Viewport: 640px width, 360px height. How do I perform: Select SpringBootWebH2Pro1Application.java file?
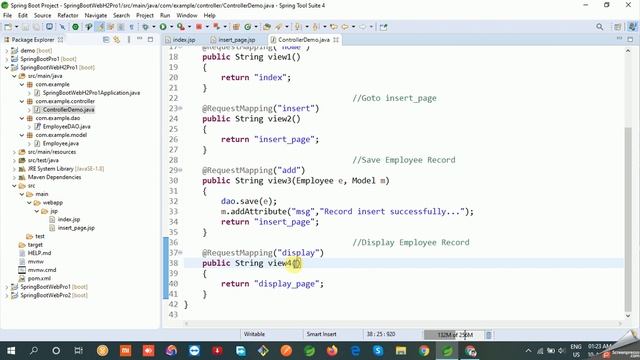pyautogui.click(x=91, y=93)
